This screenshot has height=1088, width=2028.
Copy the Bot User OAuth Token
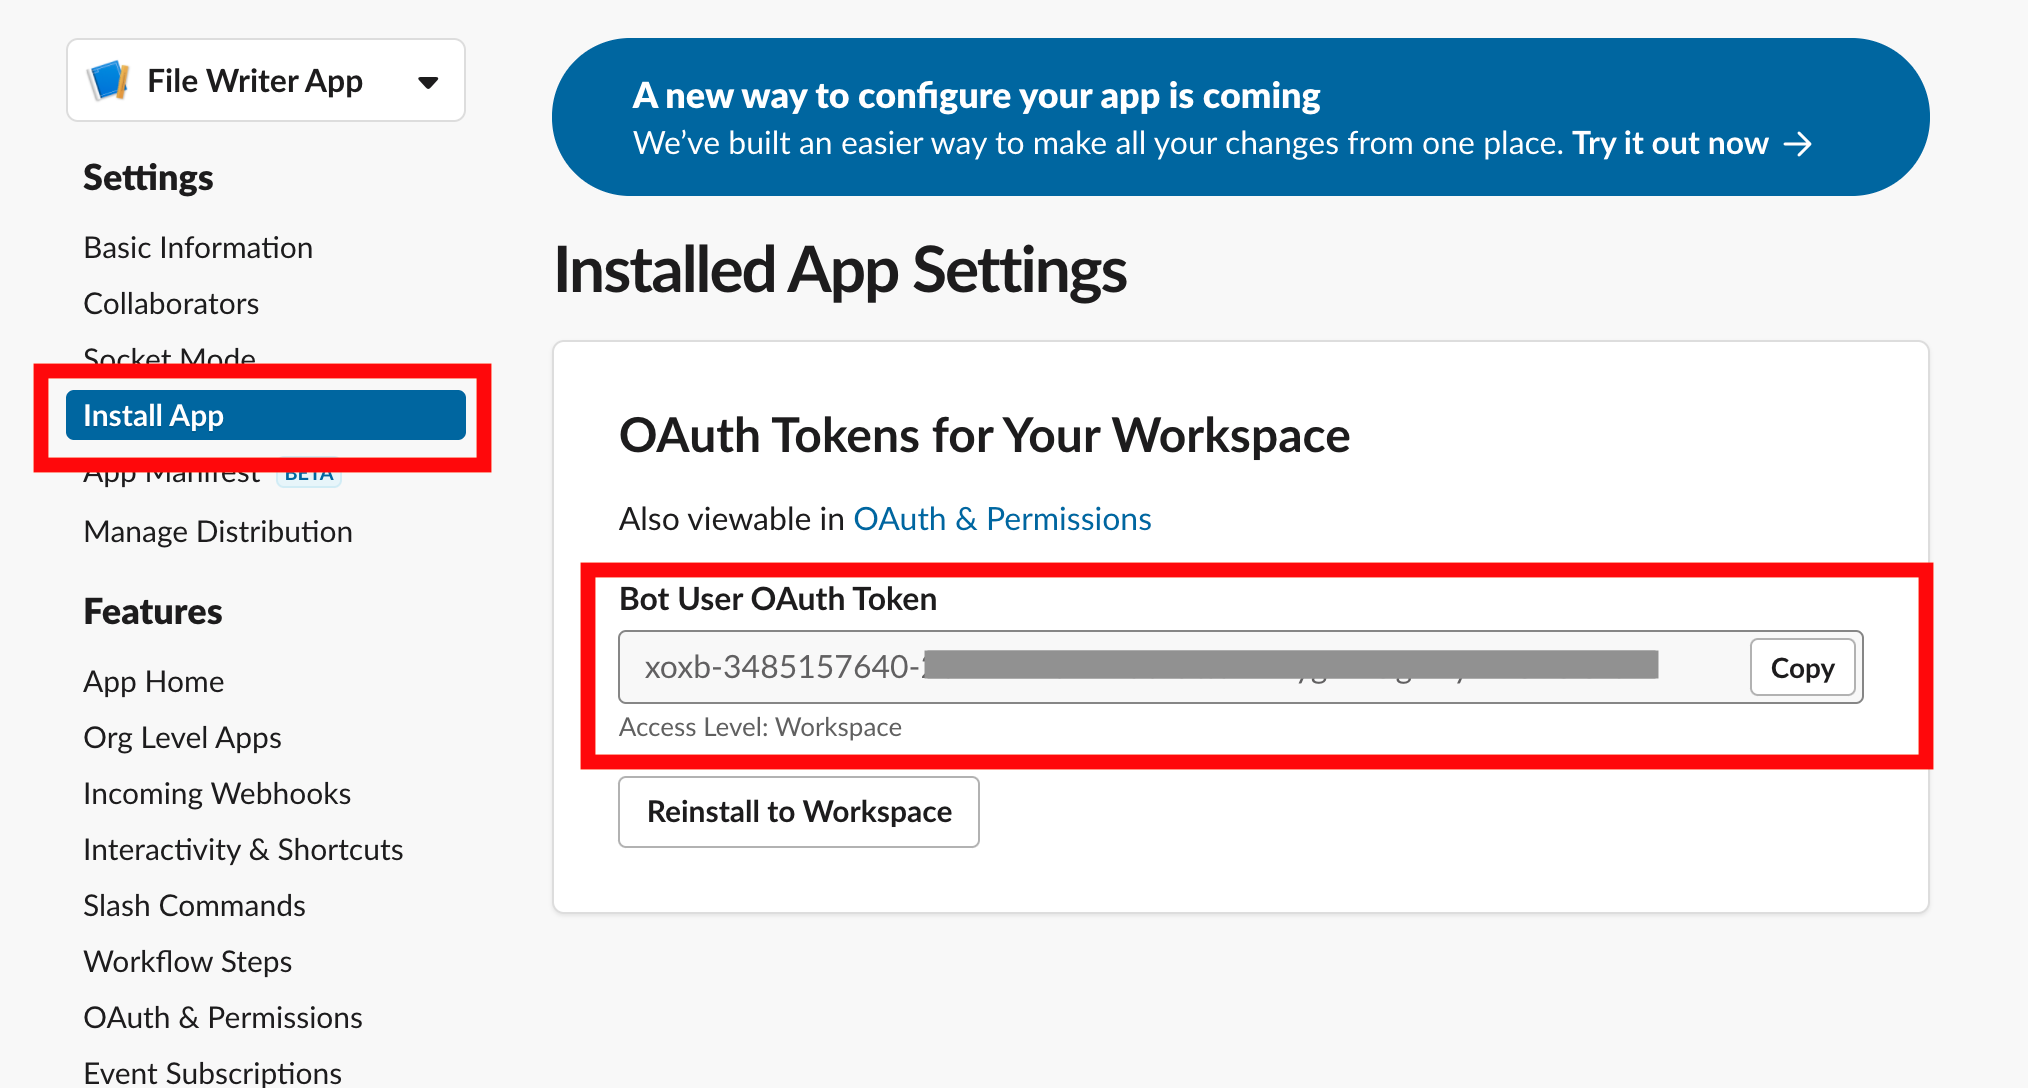click(1802, 668)
